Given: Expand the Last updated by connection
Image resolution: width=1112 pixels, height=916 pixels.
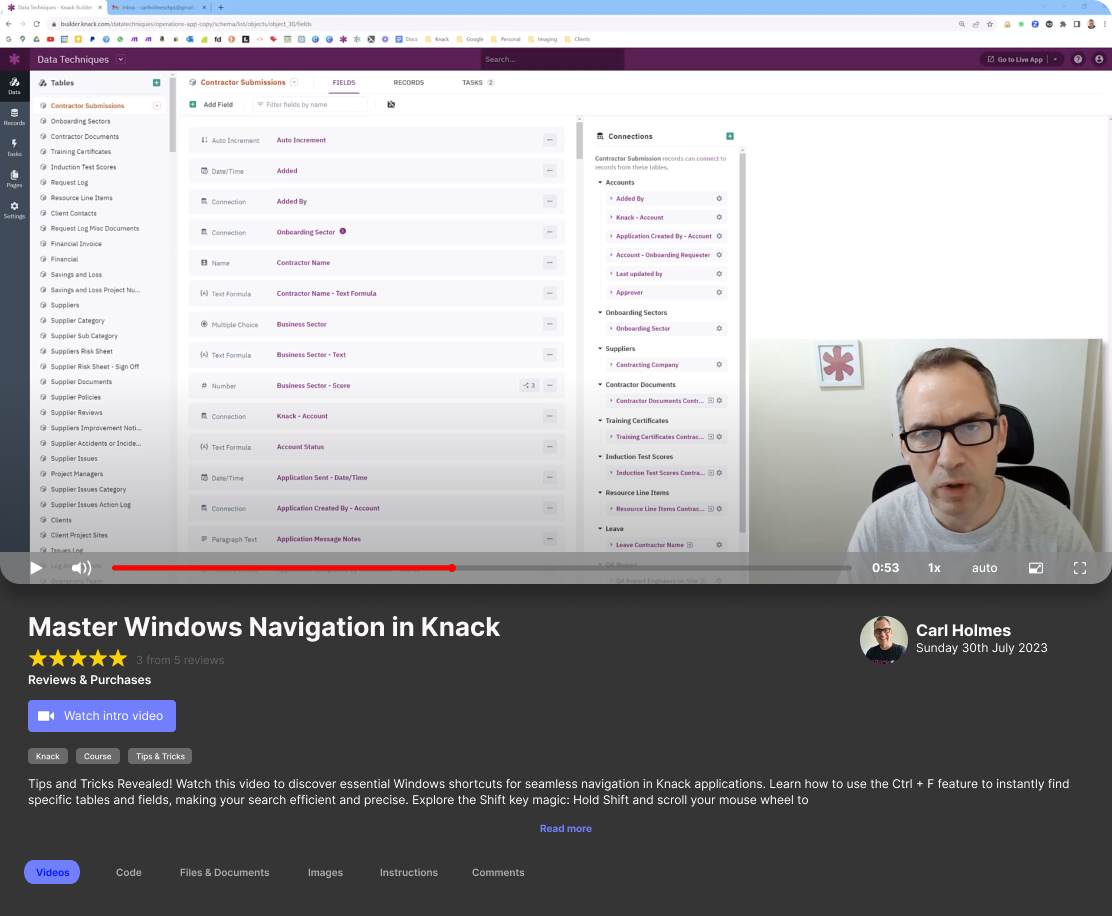Looking at the screenshot, I should tap(611, 274).
